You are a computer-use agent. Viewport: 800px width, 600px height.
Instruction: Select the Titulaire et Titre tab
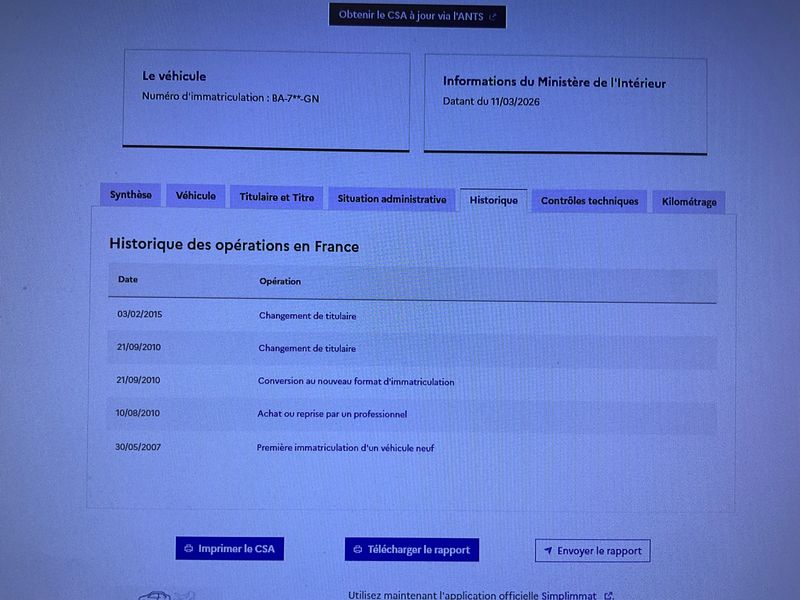tap(277, 197)
